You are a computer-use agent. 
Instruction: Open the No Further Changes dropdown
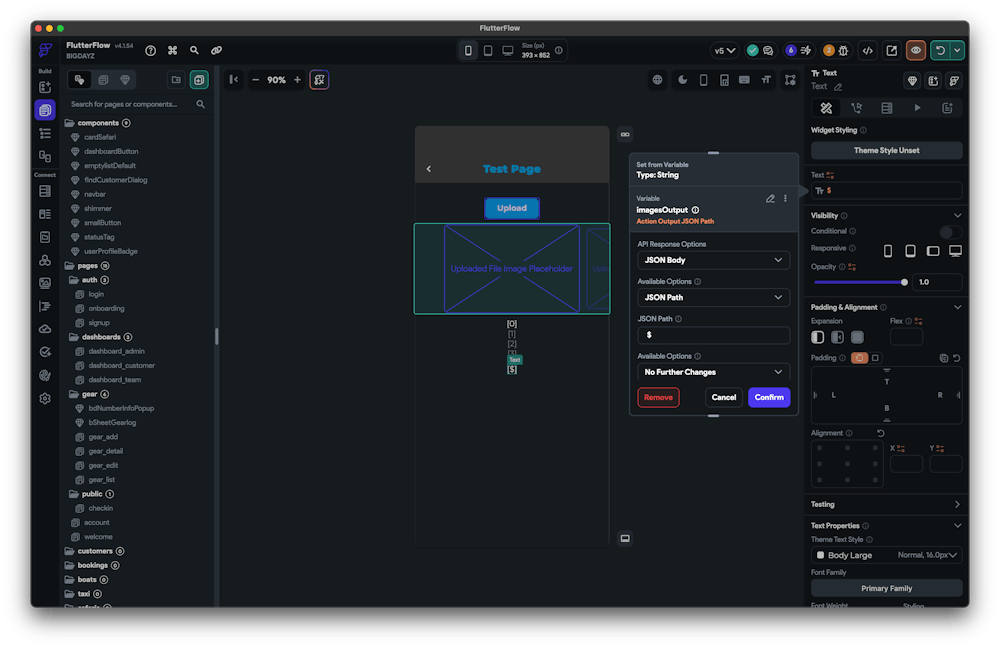point(713,372)
